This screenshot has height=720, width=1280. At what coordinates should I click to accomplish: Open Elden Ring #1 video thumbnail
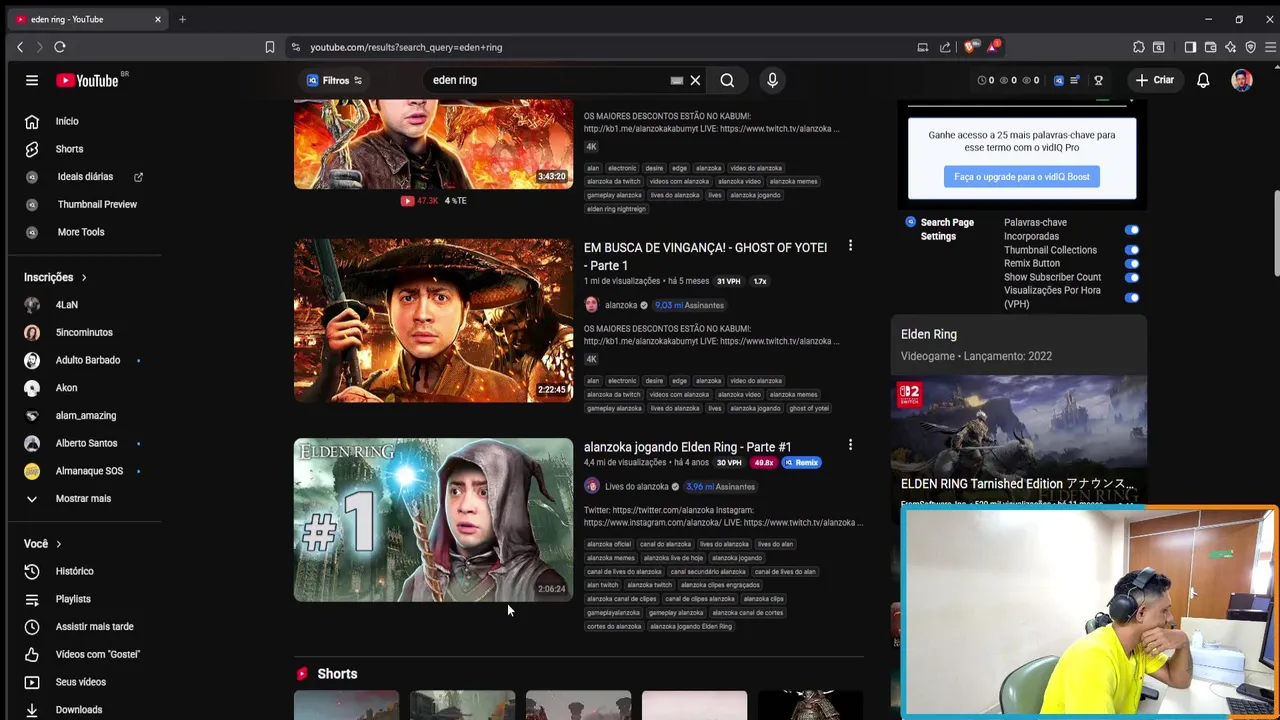[x=433, y=520]
